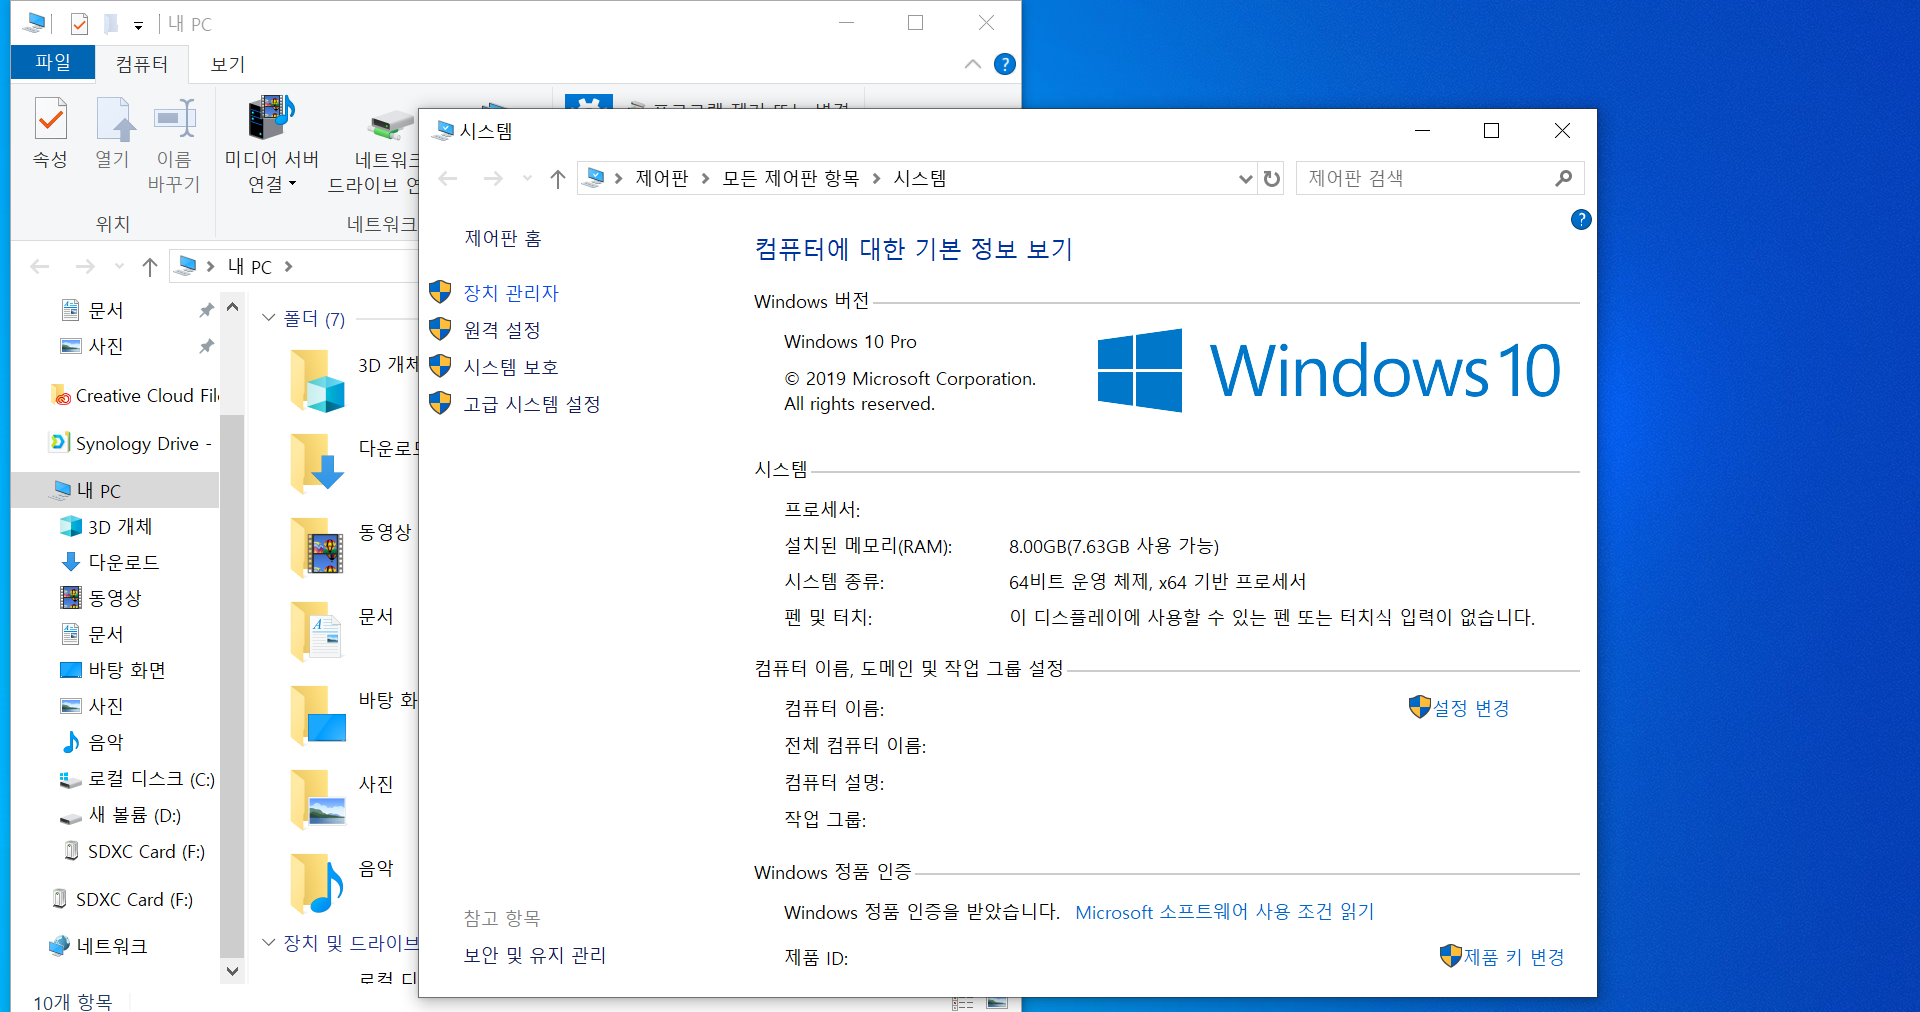Open 미디어 서버 연결 ribbon dropdown
This screenshot has height=1012, width=1920.
[271, 145]
